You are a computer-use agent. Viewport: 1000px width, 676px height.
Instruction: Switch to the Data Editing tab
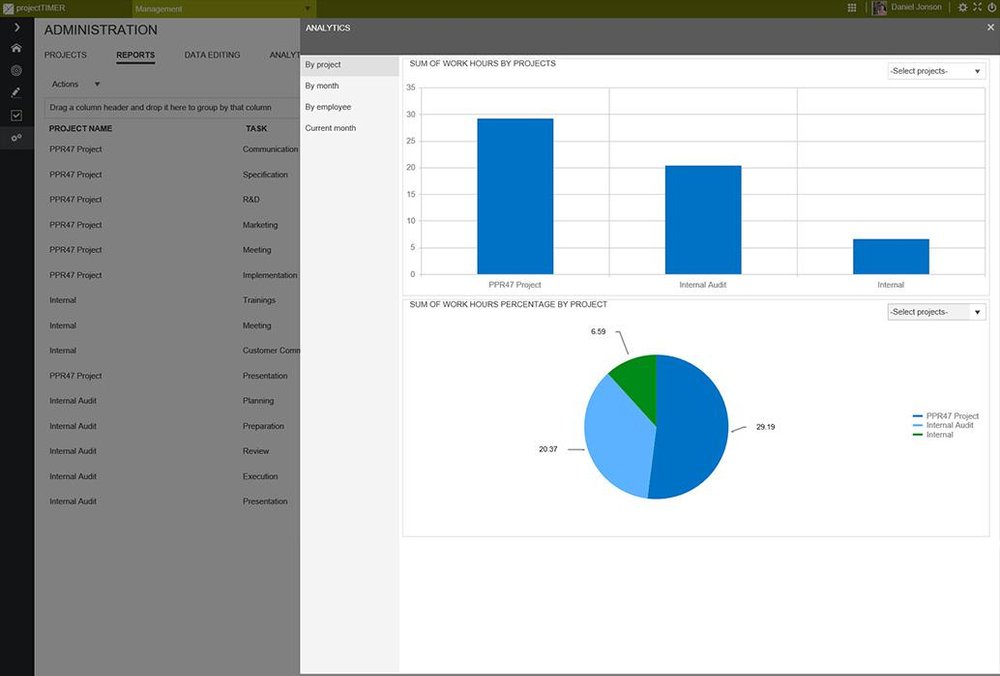212,55
